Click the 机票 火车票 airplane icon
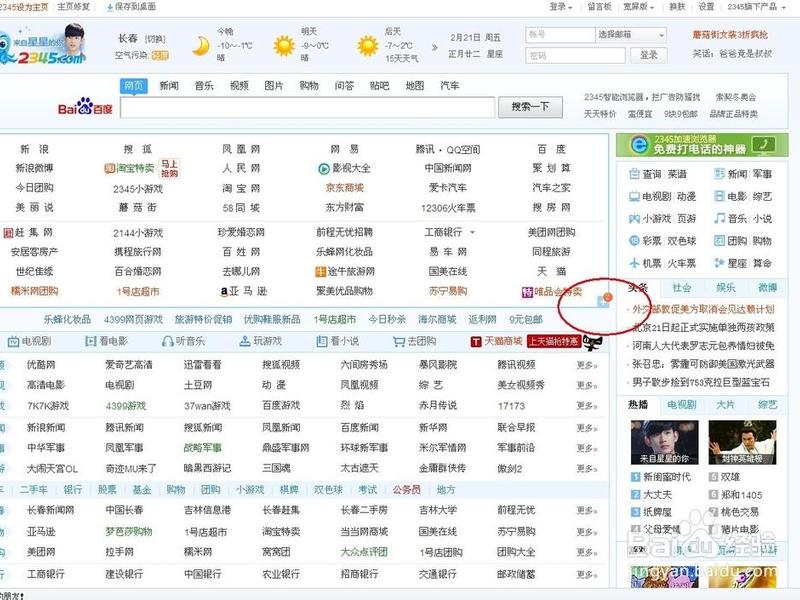Viewport: 800px width, 600px height. [634, 263]
